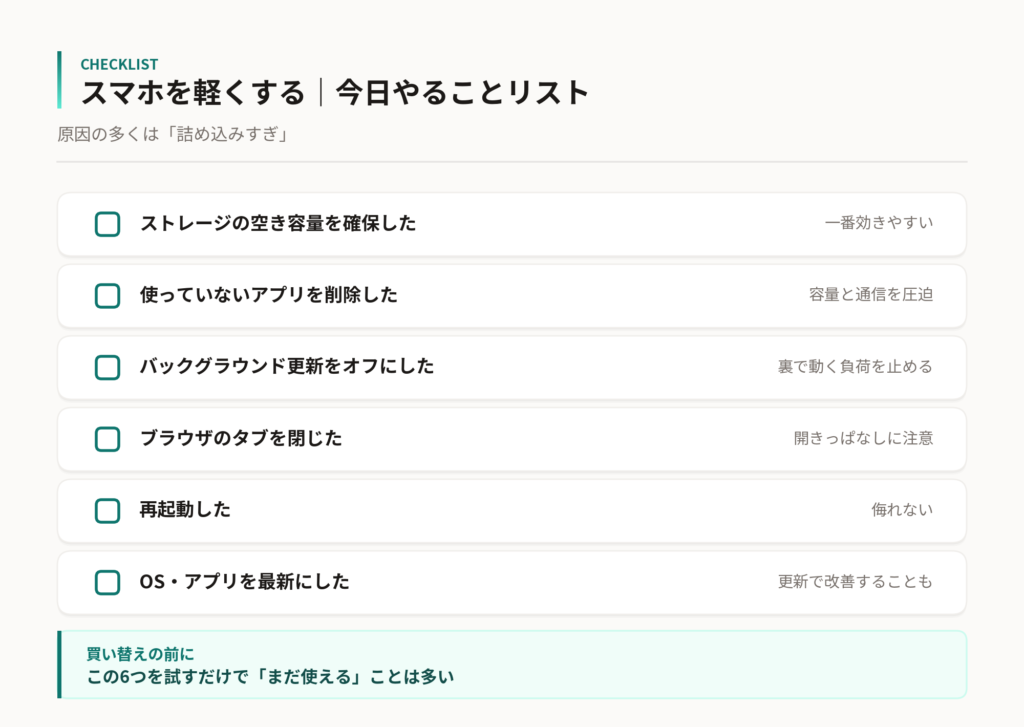Mark ブラウザのタブを閉じた as done

point(108,440)
